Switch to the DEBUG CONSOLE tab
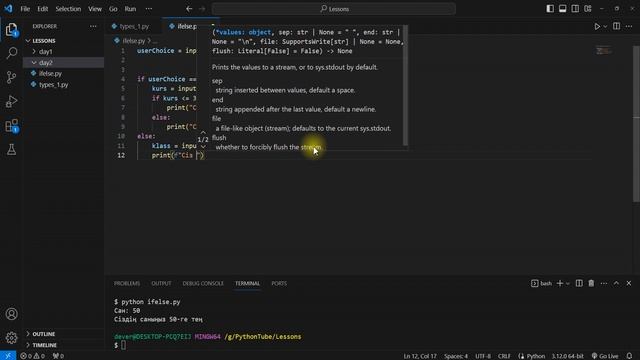Image resolution: width=640 pixels, height=360 pixels. point(203,283)
